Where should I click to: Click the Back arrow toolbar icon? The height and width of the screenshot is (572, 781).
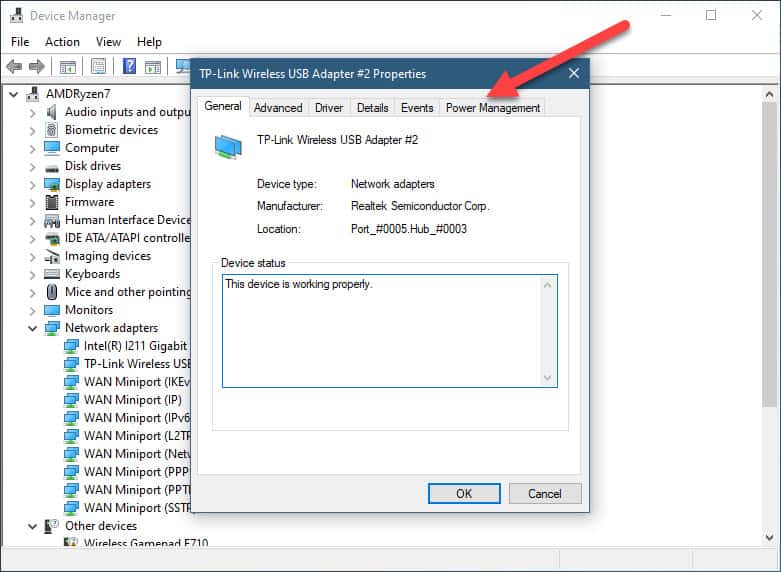pyautogui.click(x=14, y=66)
